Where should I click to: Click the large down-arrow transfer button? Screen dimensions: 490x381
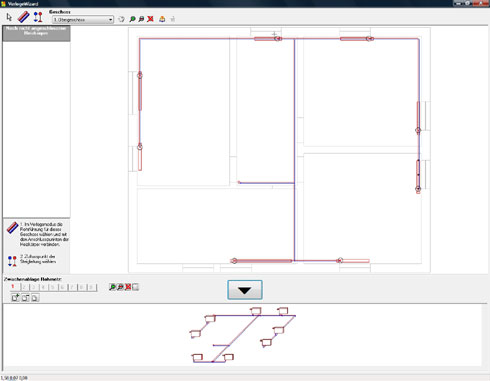pos(245,290)
